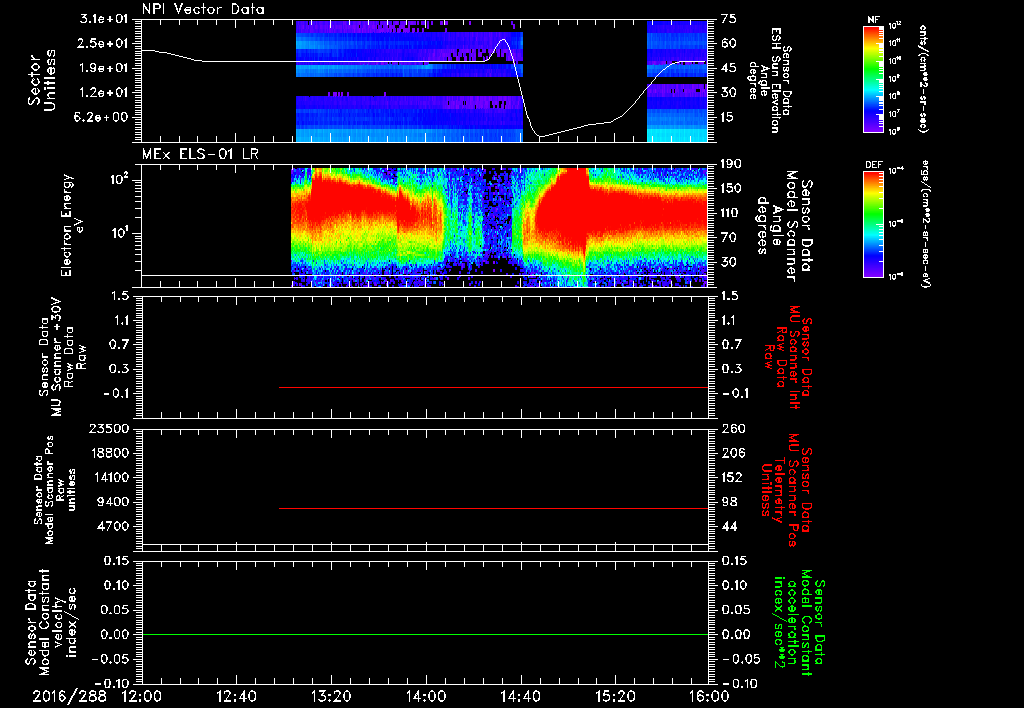Viewport: 1024px width, 708px height.
Task: Click the 260 telemetry tick value
Action: tap(732, 428)
